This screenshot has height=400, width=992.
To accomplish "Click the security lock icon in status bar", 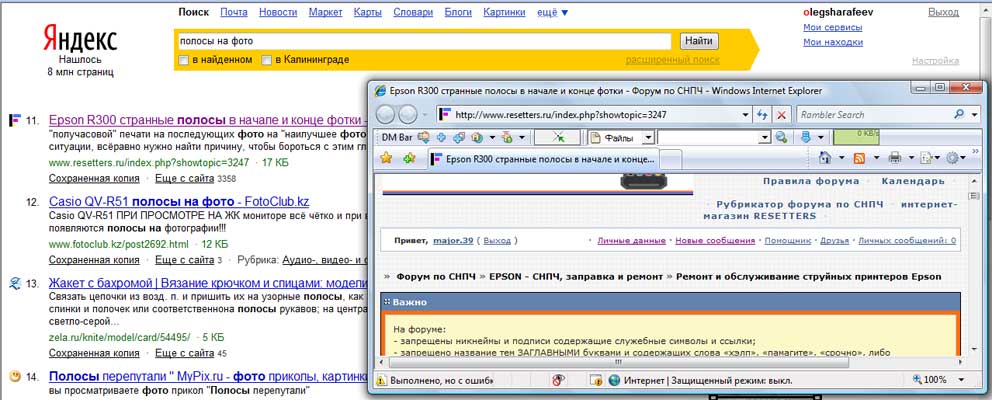I will point(595,380).
